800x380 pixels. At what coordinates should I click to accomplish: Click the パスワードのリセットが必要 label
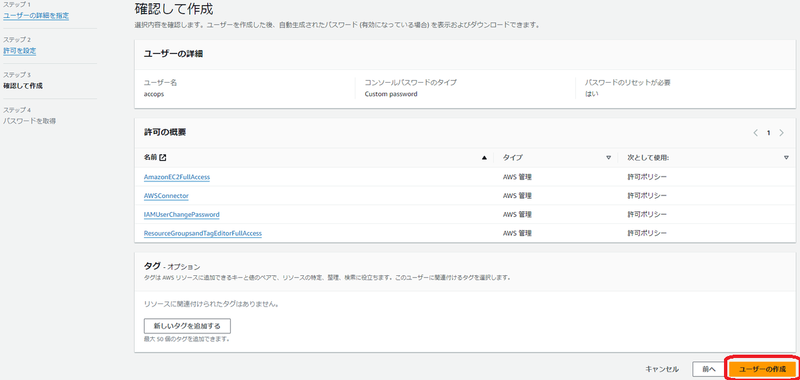pyautogui.click(x=627, y=82)
